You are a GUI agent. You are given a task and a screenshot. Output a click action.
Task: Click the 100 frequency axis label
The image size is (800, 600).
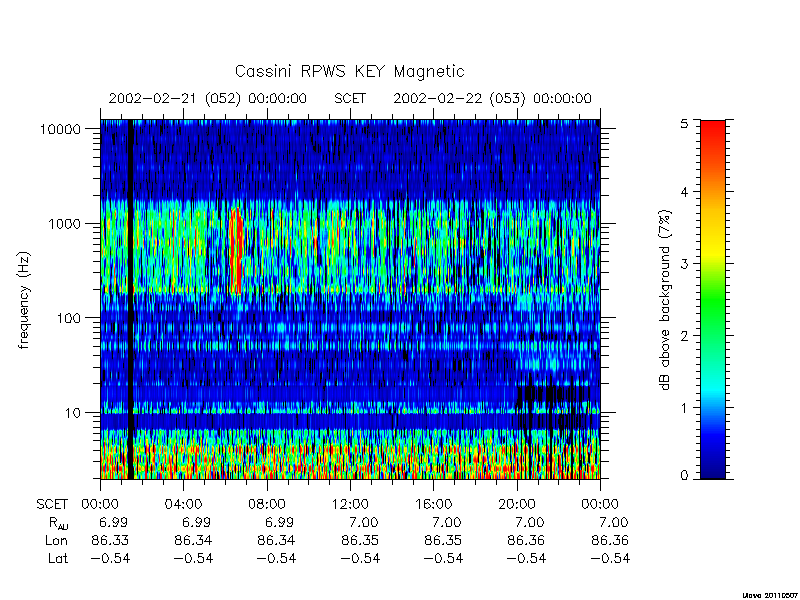68,318
